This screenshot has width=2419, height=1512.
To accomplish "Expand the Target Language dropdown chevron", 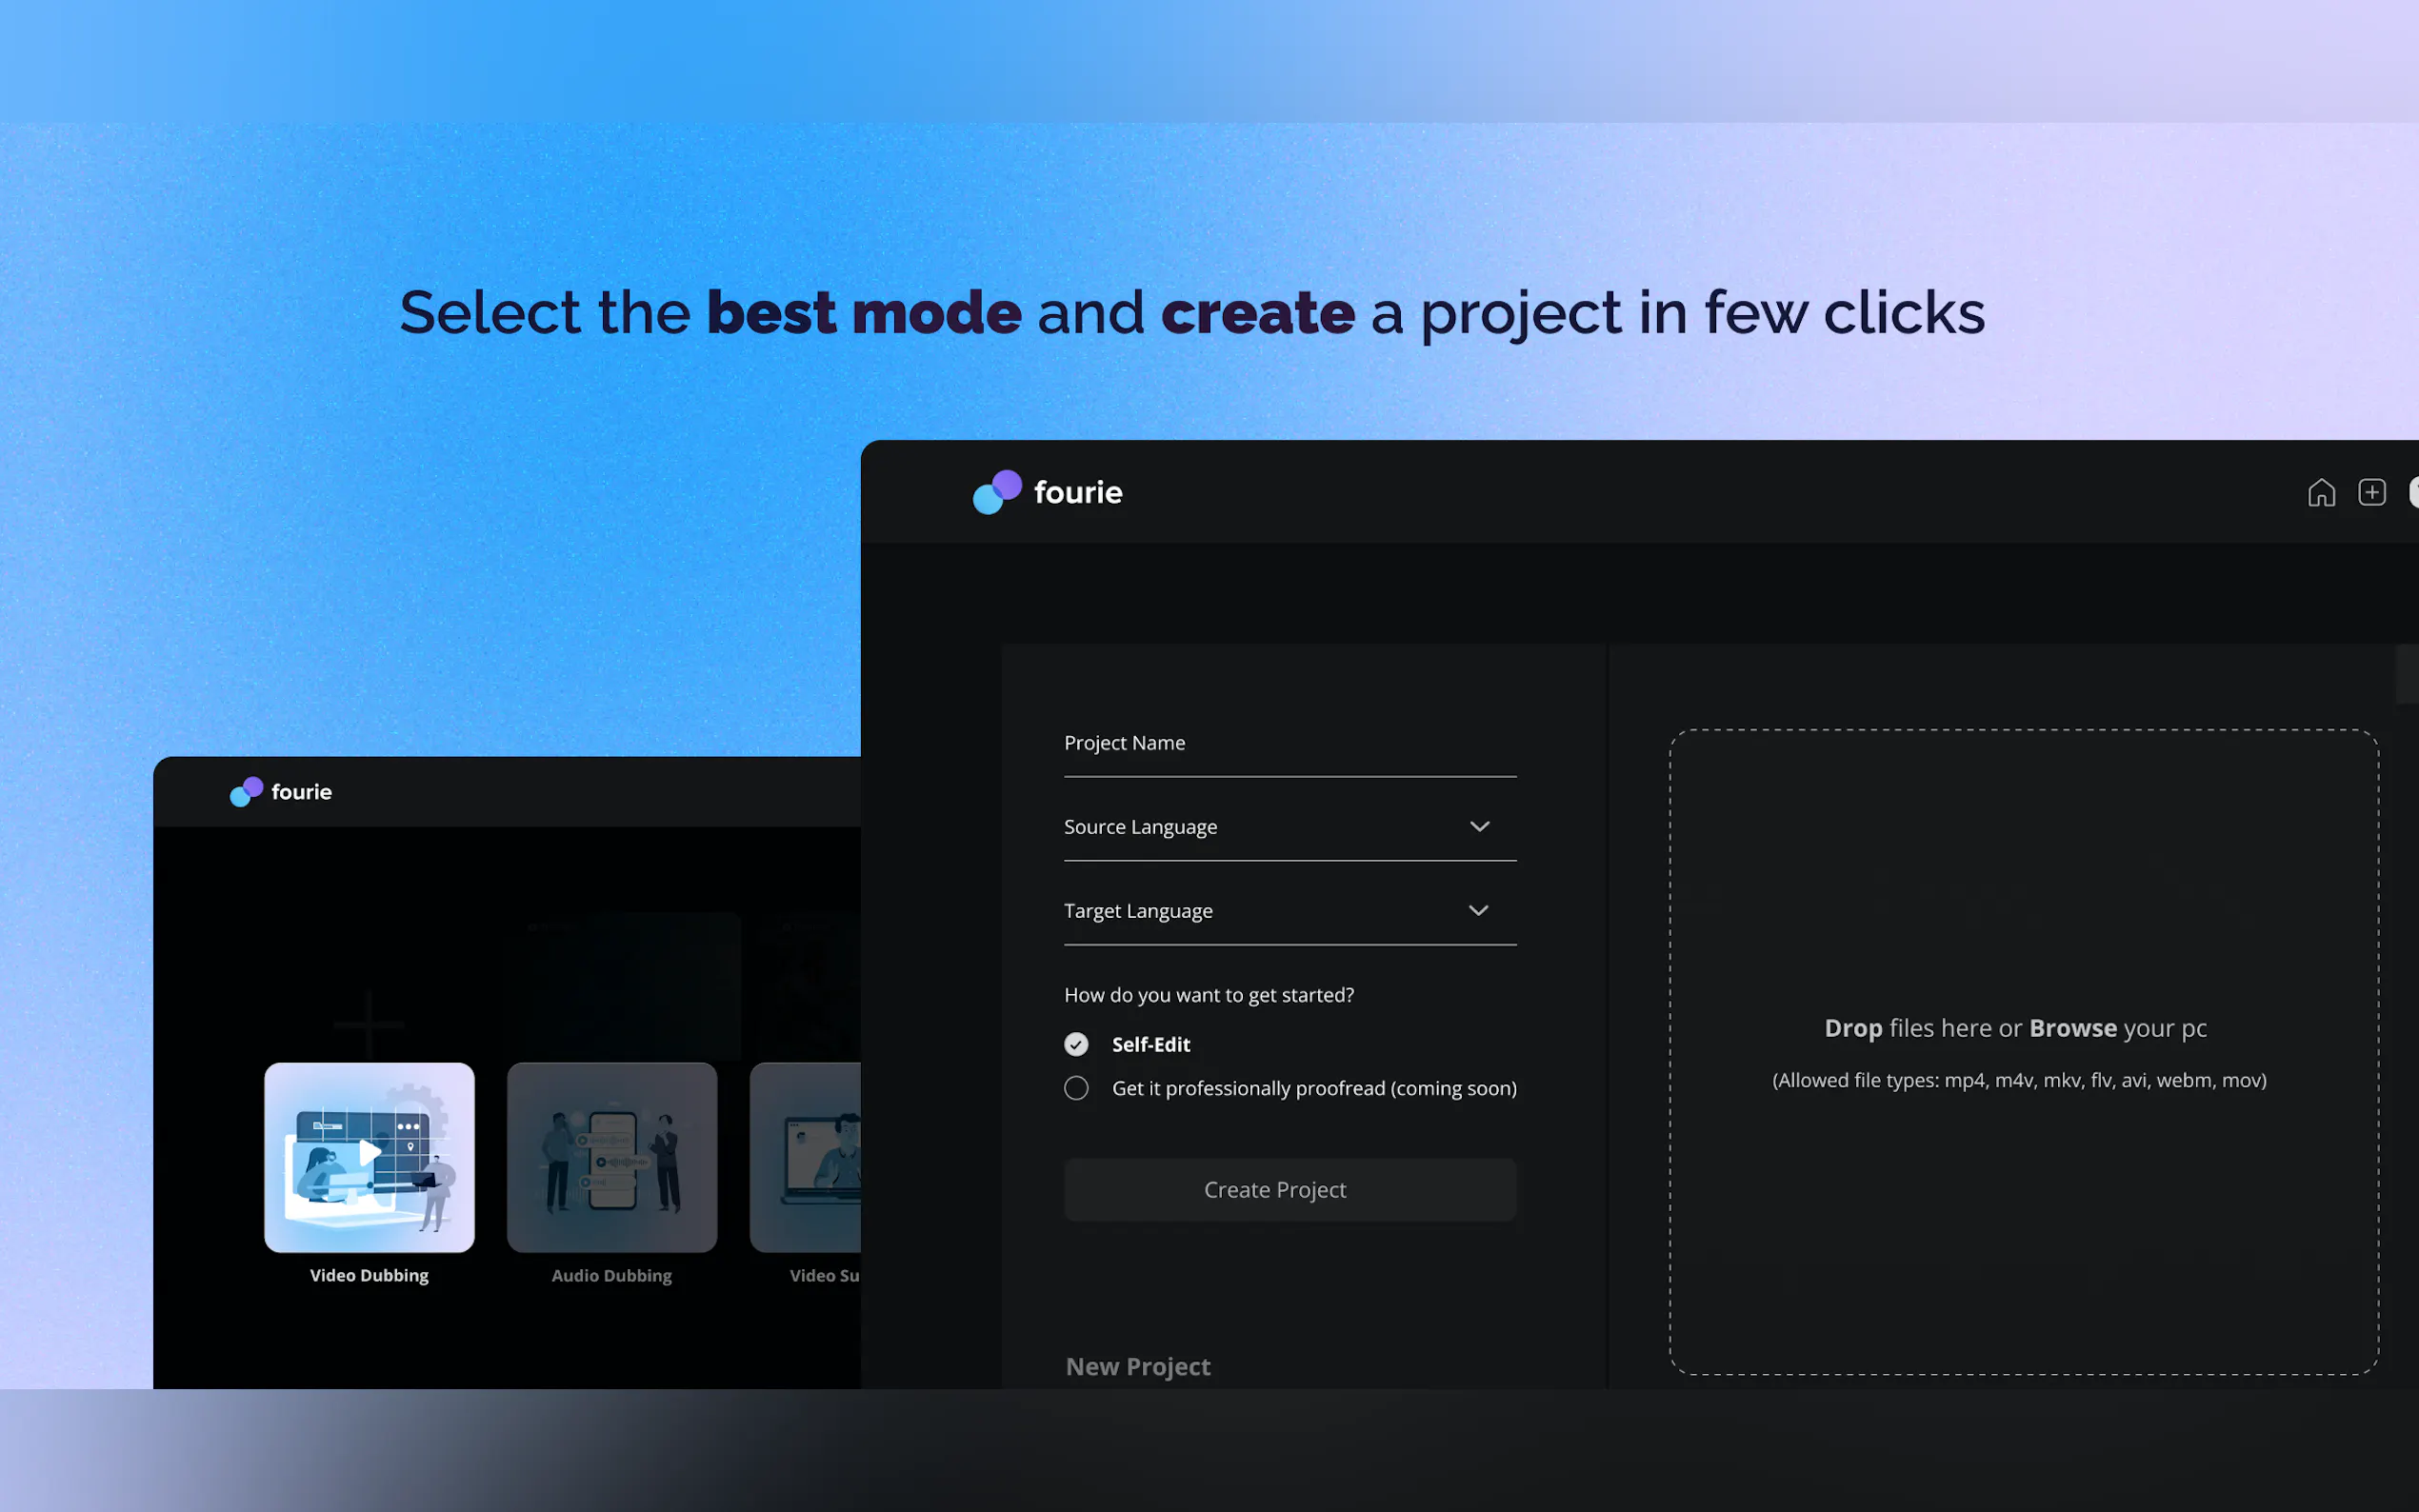I will coord(1478,911).
